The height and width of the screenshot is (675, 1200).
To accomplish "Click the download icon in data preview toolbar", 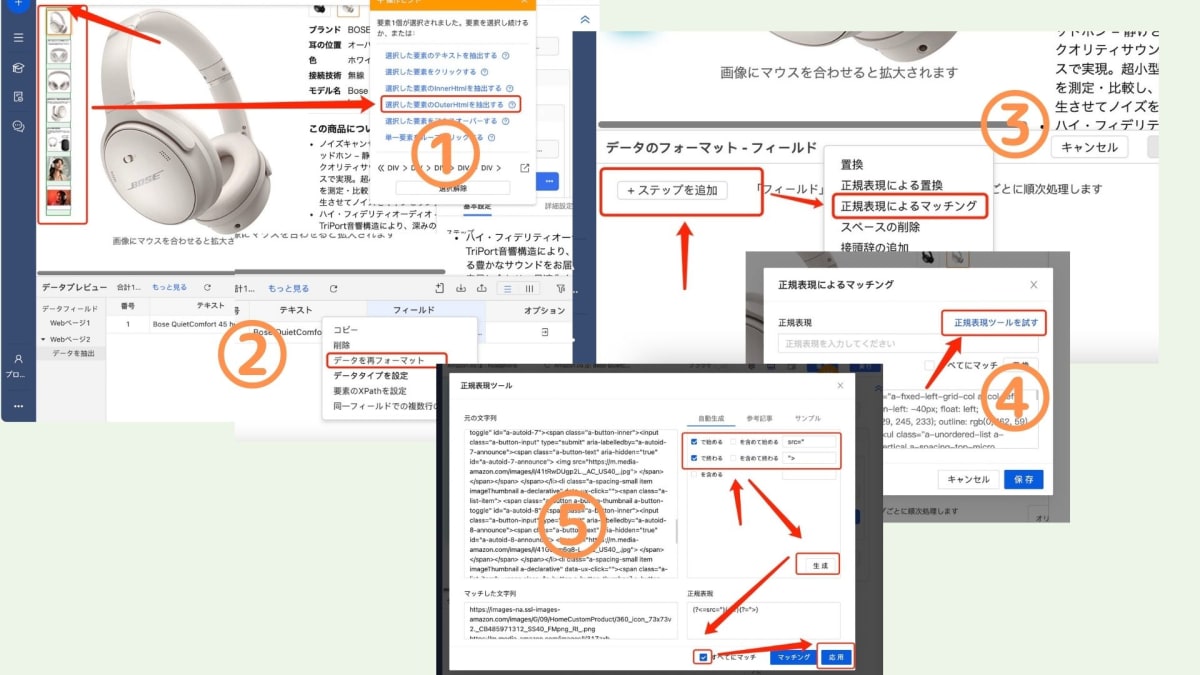I will pyautogui.click(x=461, y=288).
